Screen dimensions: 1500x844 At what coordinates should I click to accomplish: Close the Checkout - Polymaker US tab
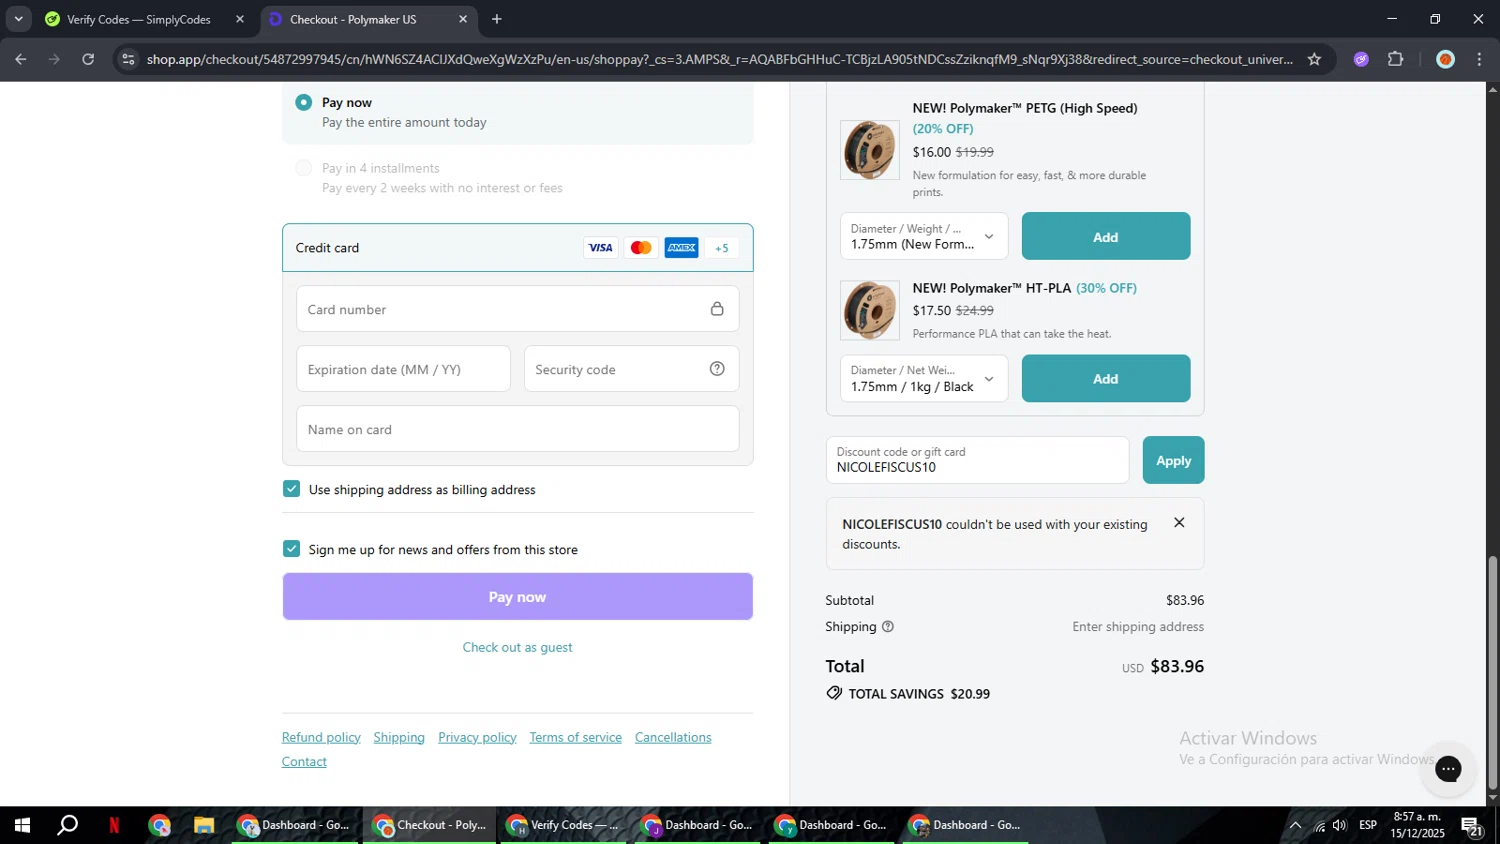pyautogui.click(x=462, y=19)
